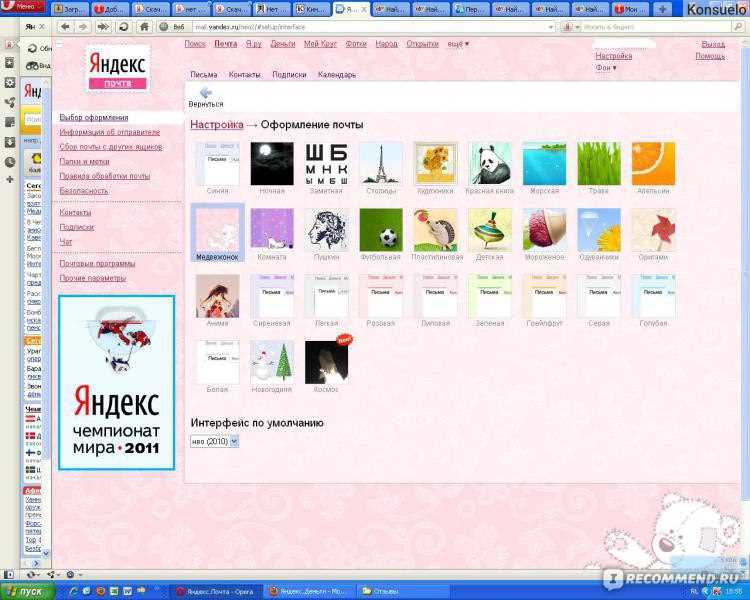Expand the Фон background dropdown

coord(606,68)
